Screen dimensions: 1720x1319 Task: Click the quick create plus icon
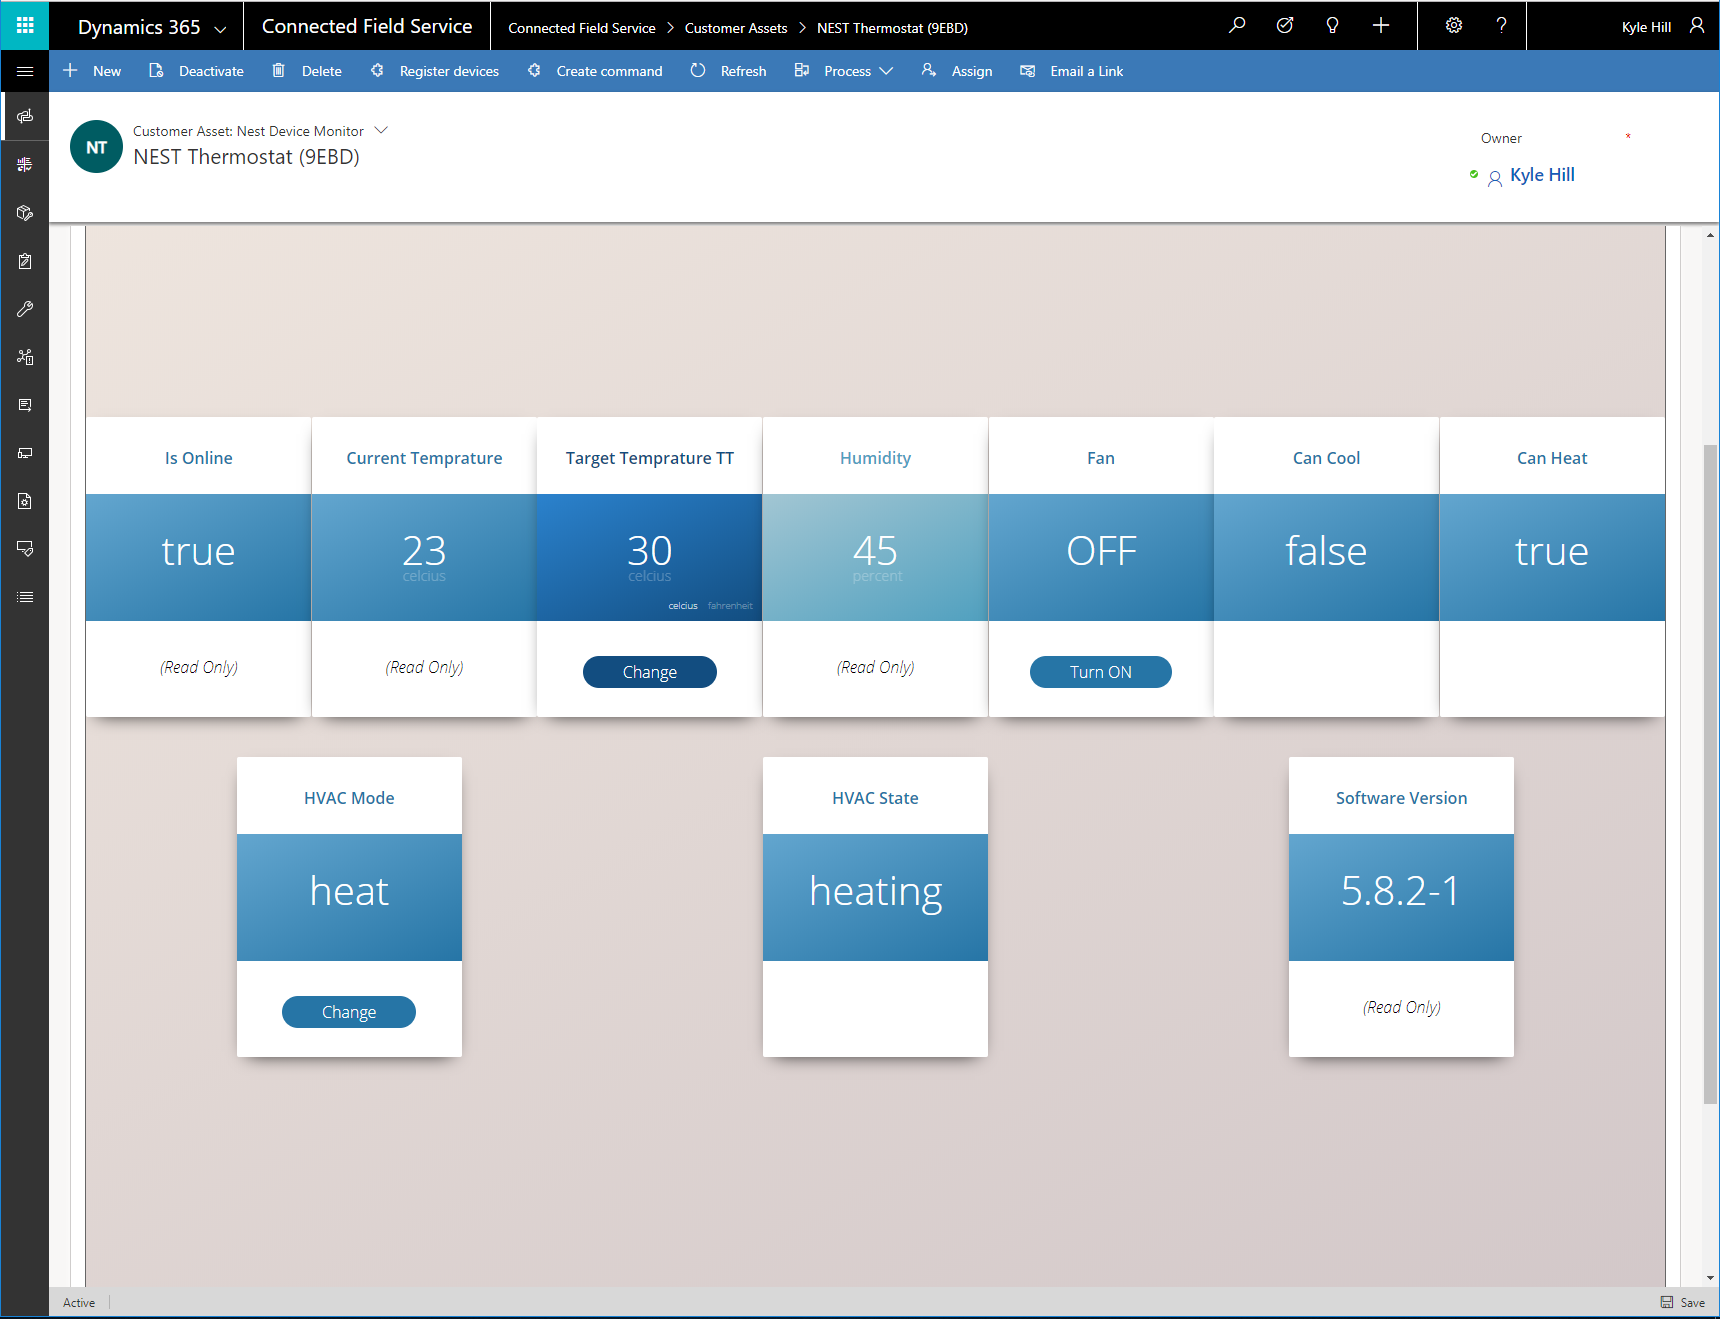(x=1381, y=25)
